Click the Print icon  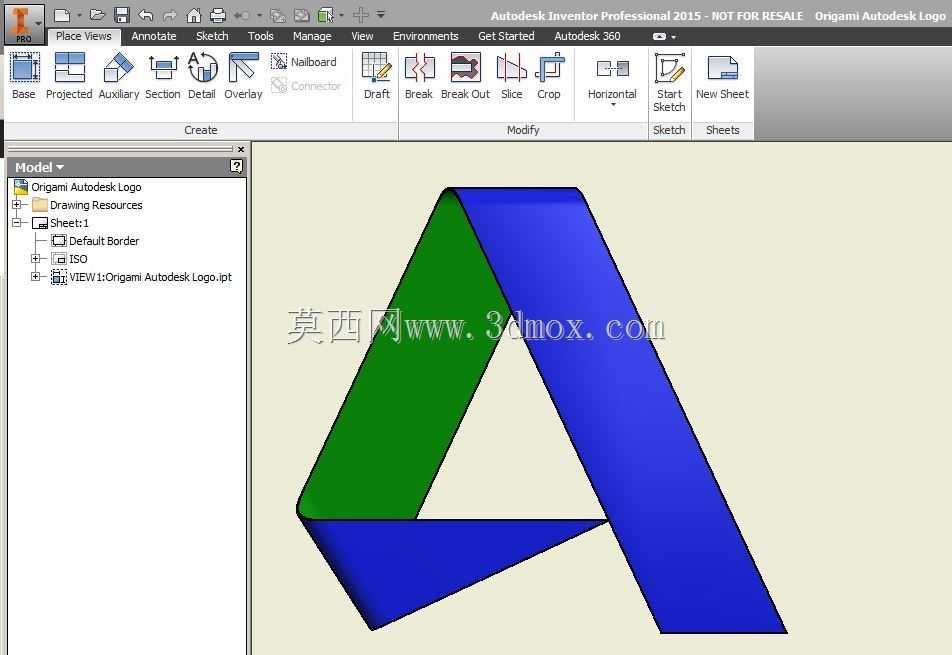click(217, 15)
